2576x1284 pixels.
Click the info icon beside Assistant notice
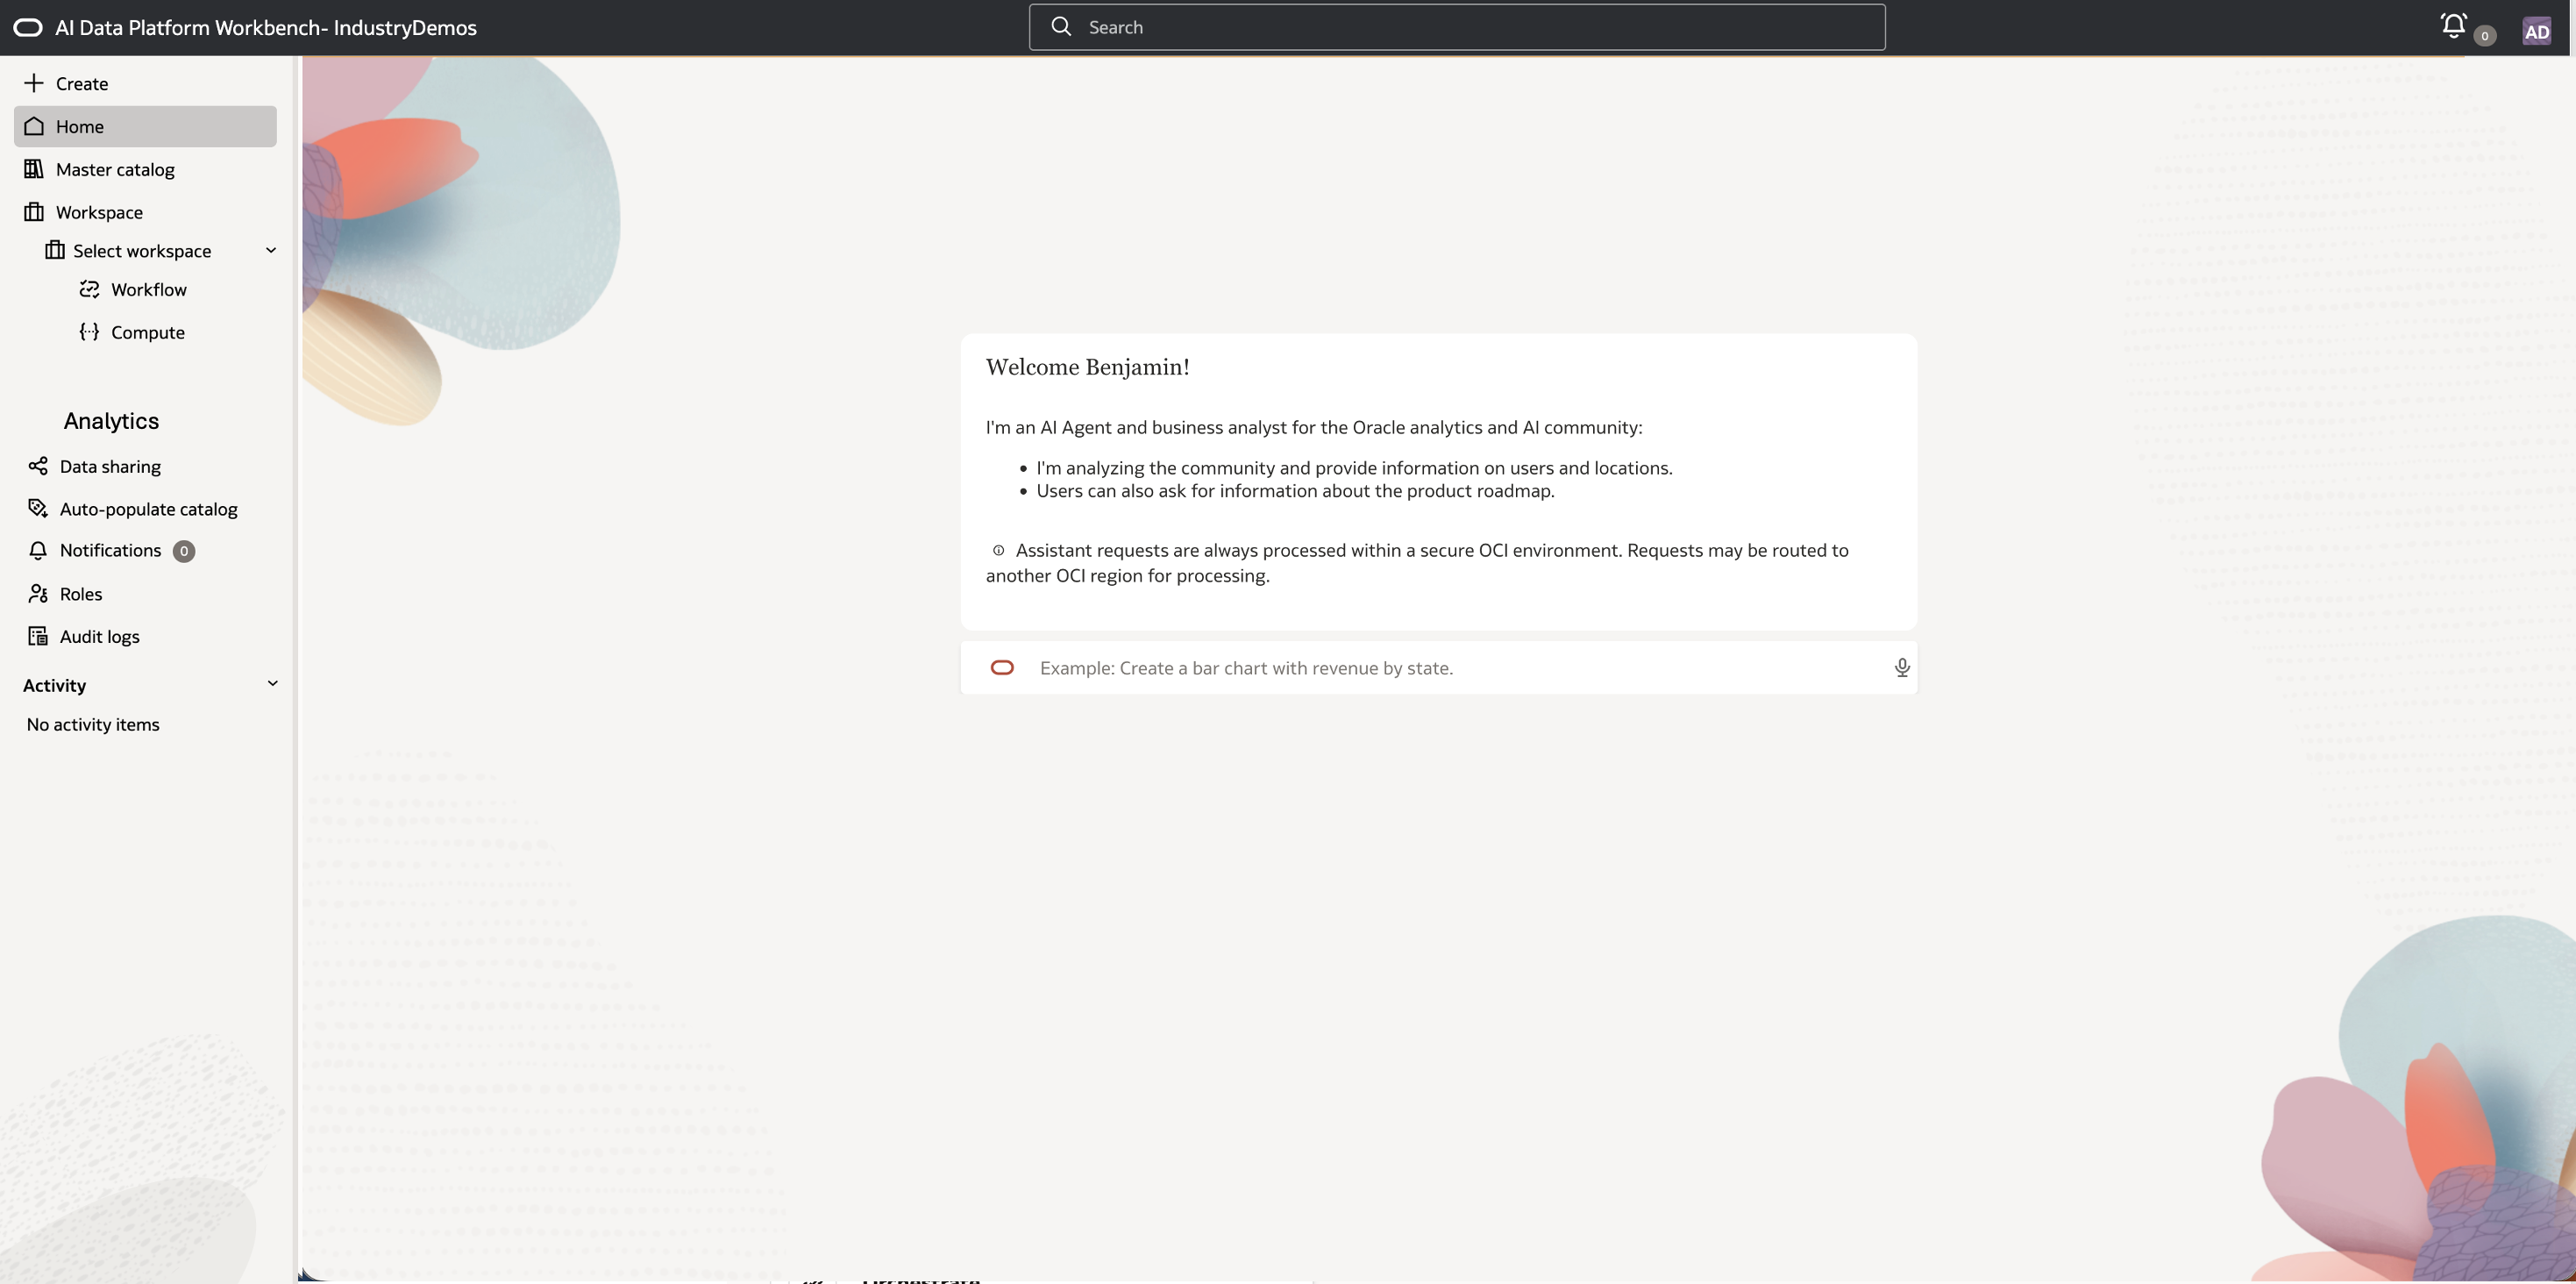pos(998,550)
